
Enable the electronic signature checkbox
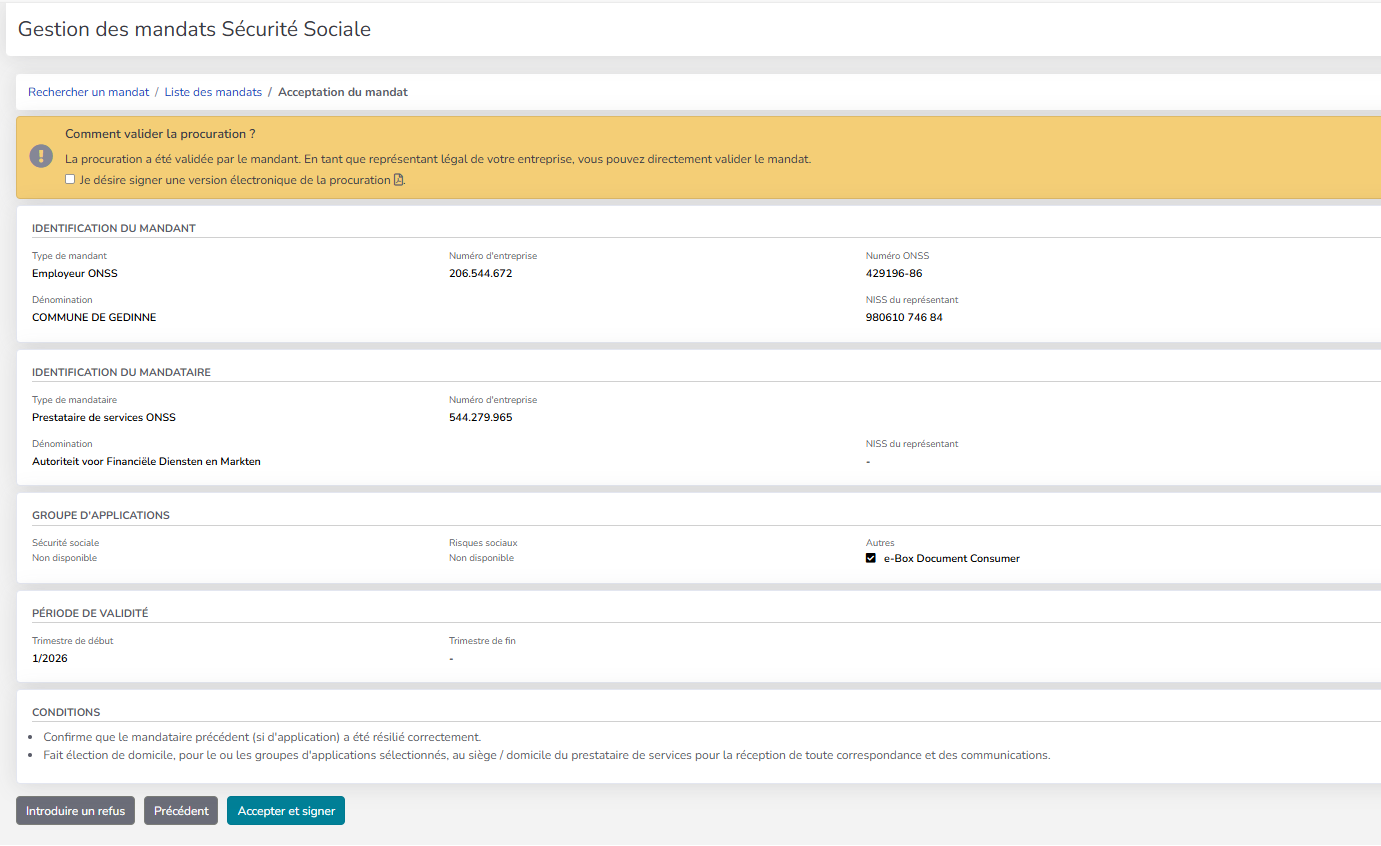[69, 178]
